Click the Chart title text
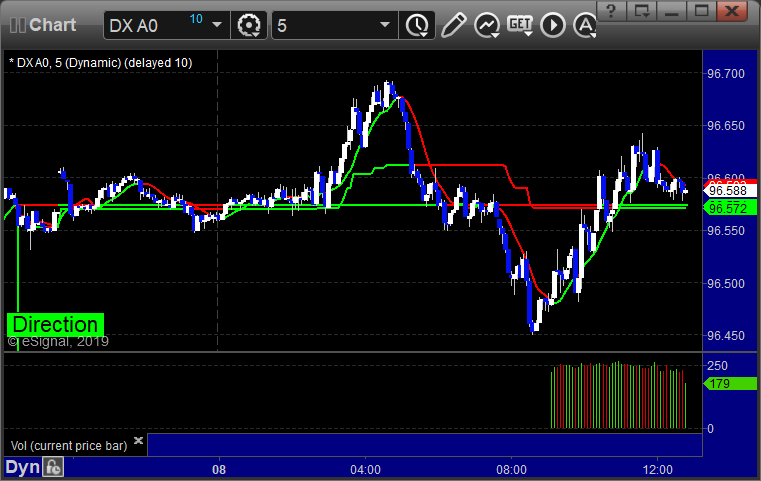The height and width of the screenshot is (481, 761). point(52,25)
